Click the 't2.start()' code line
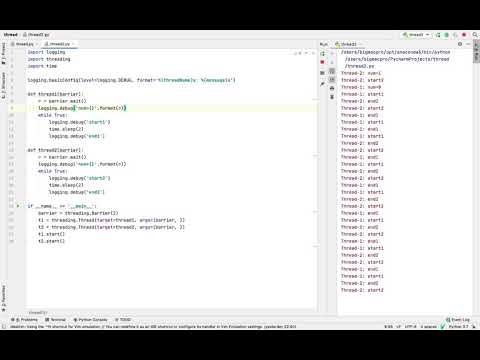The image size is (480, 360). [x=51, y=241]
